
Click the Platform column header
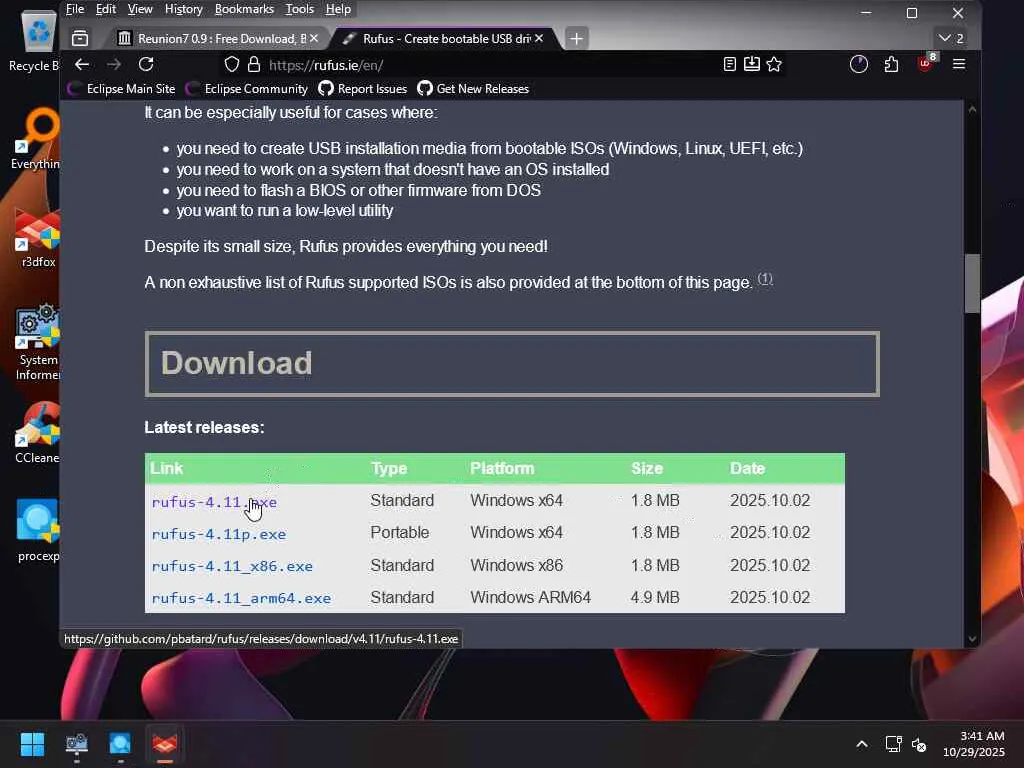pos(502,468)
